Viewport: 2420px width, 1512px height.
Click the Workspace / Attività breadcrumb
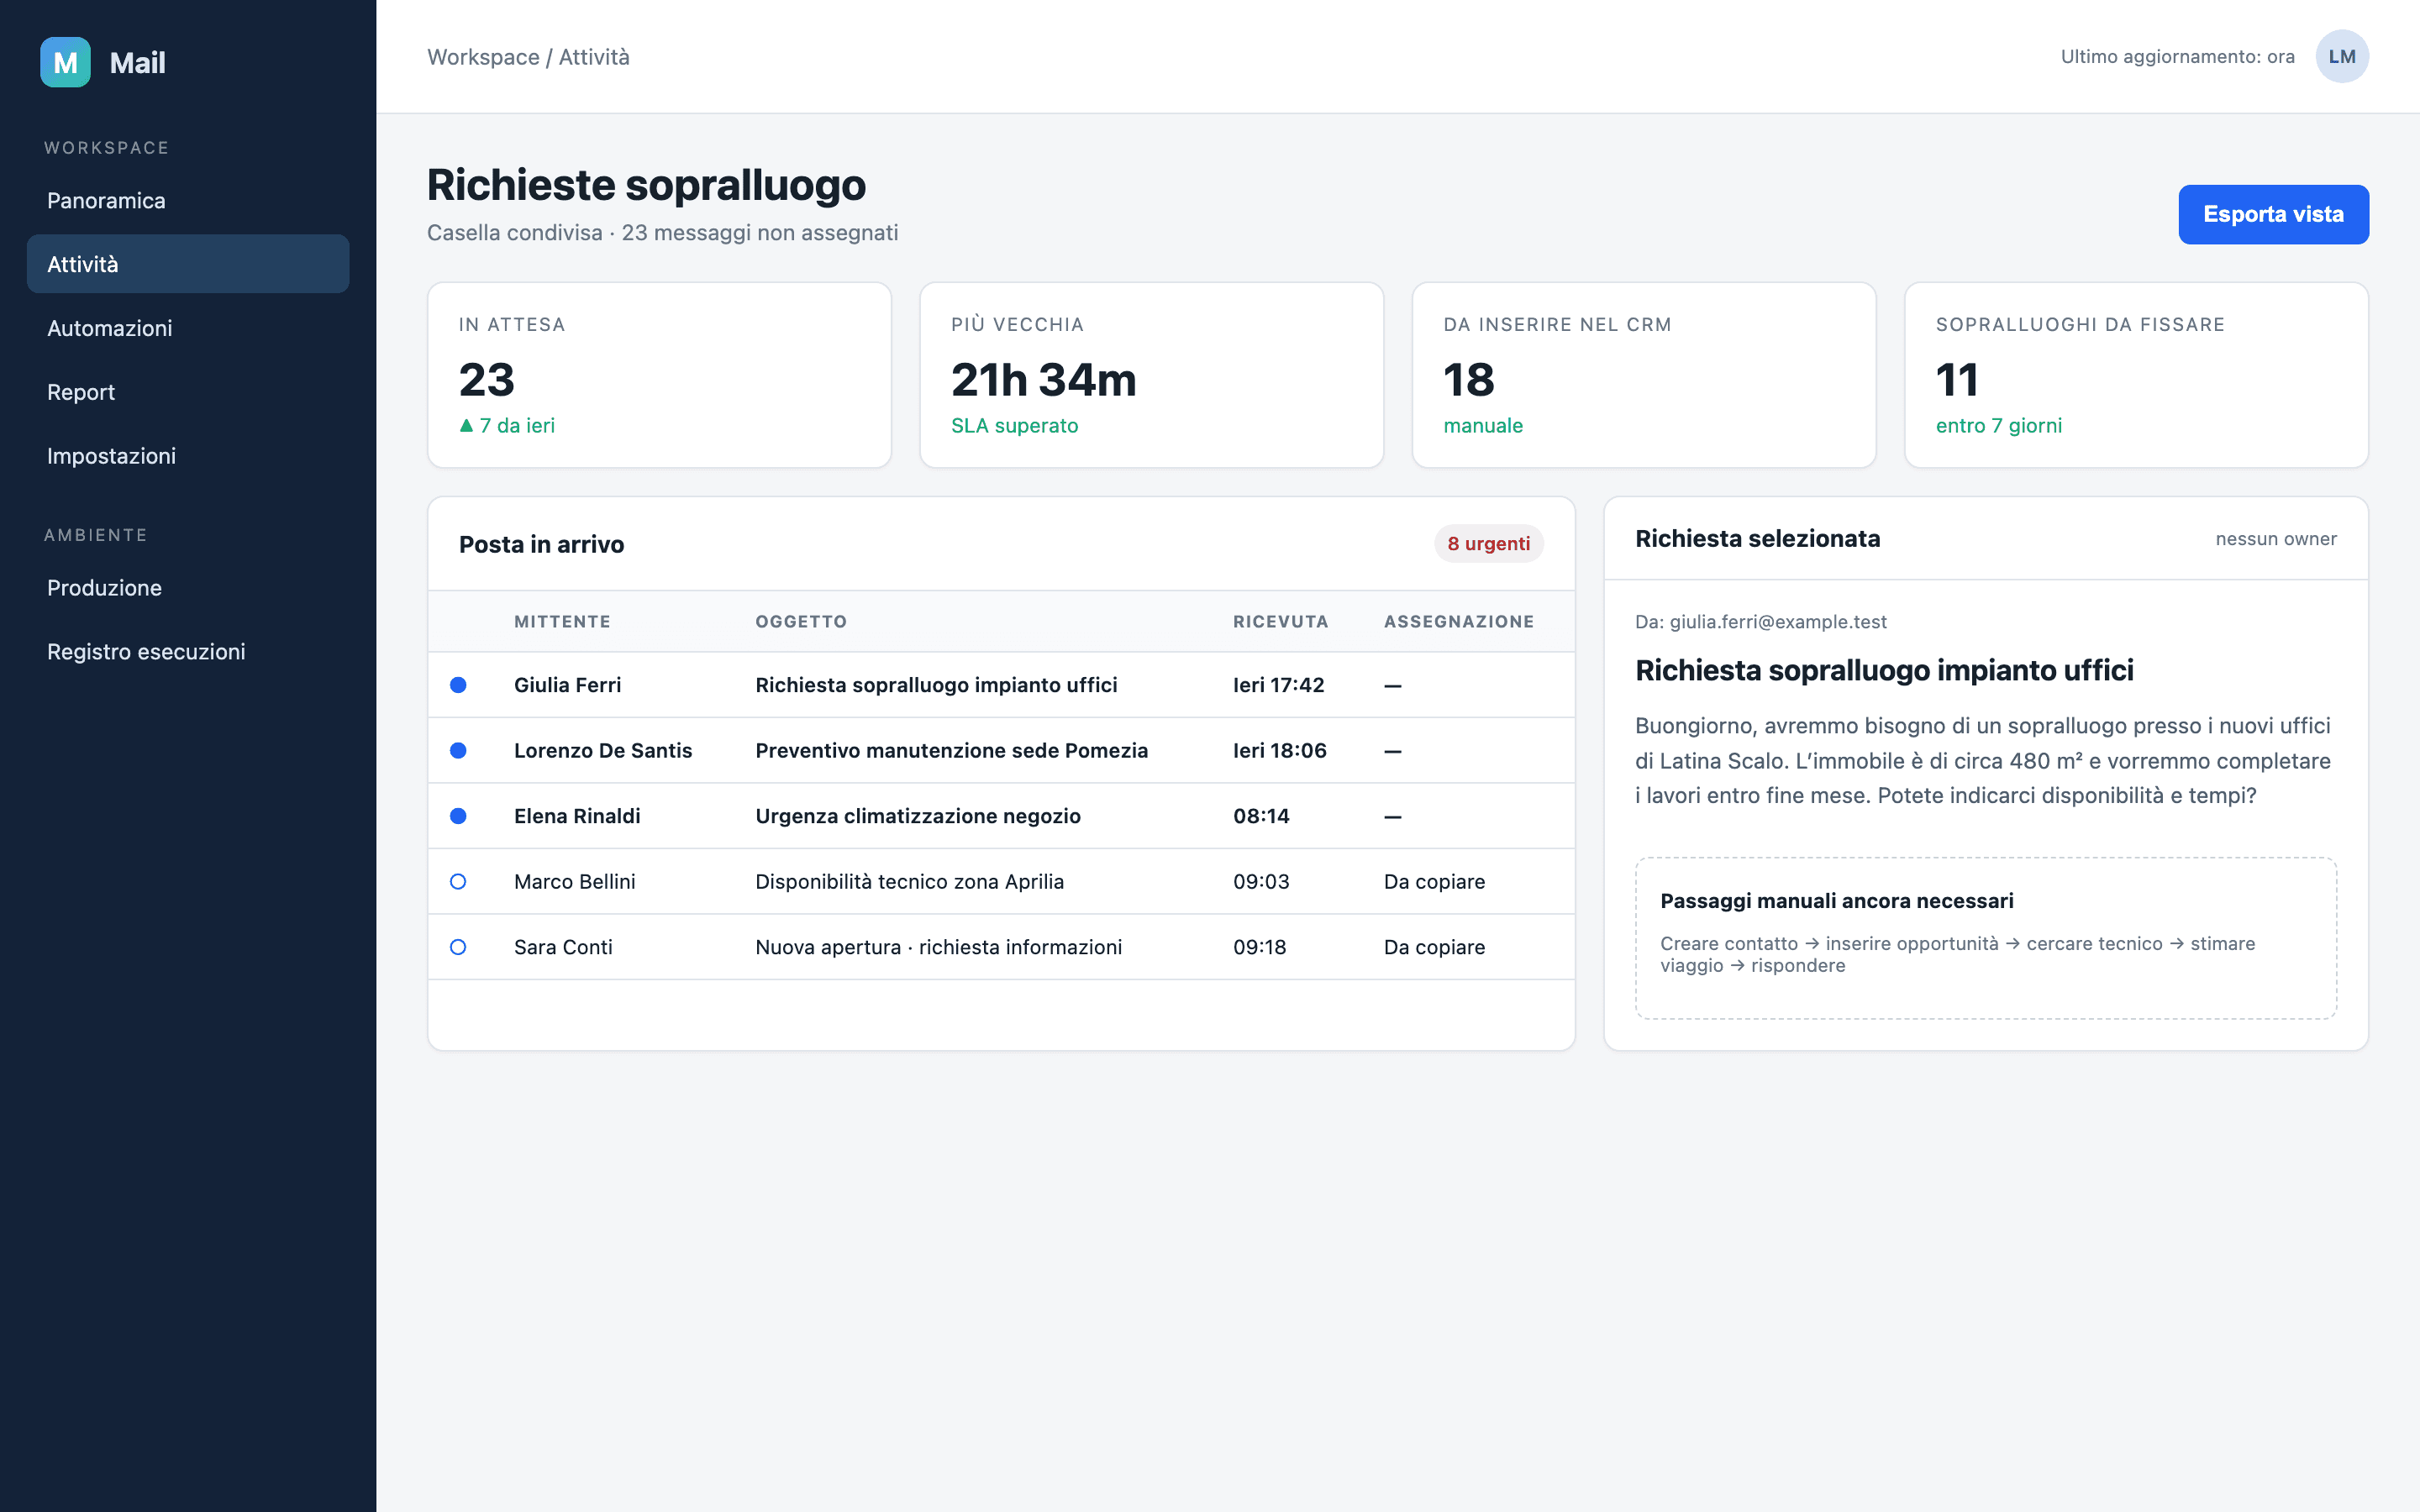(x=528, y=57)
